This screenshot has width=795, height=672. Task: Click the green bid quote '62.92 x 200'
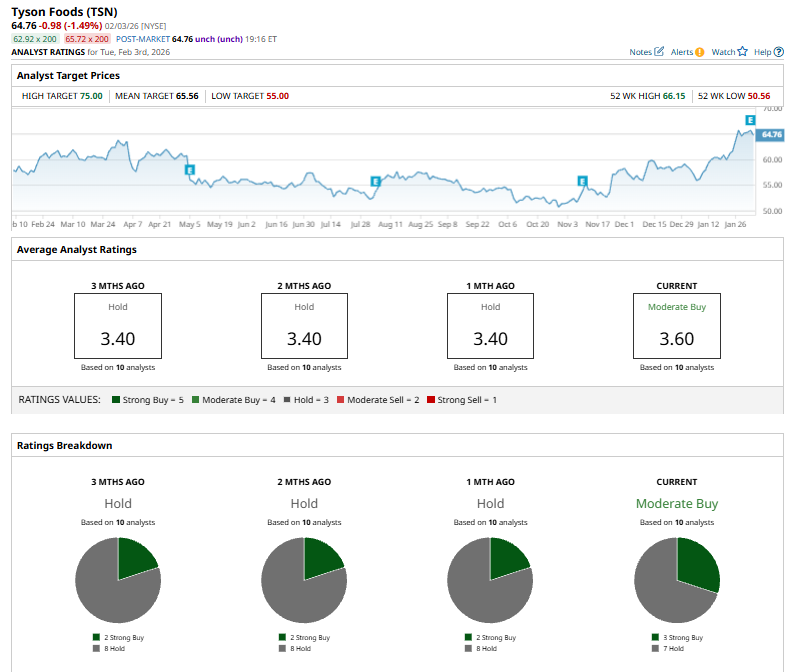(x=35, y=39)
